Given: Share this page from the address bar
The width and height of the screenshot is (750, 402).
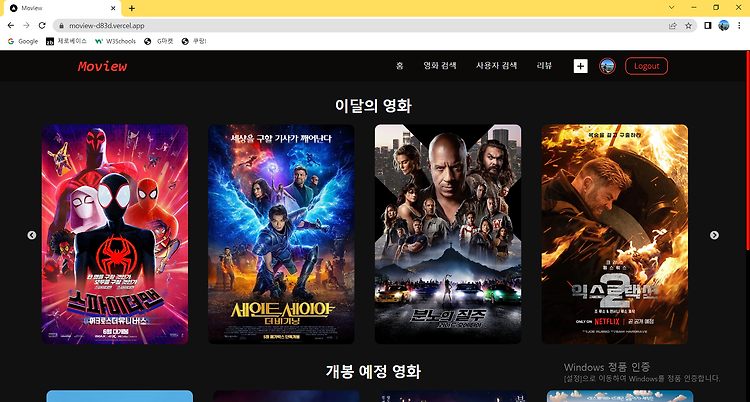Looking at the screenshot, I should pyautogui.click(x=673, y=26).
